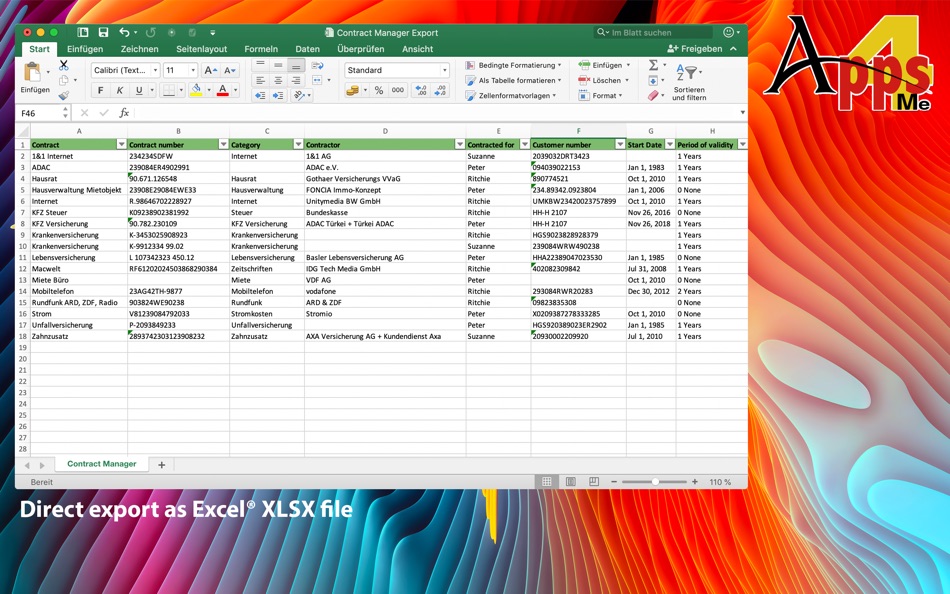Click the currency coins format icon

coord(353,90)
